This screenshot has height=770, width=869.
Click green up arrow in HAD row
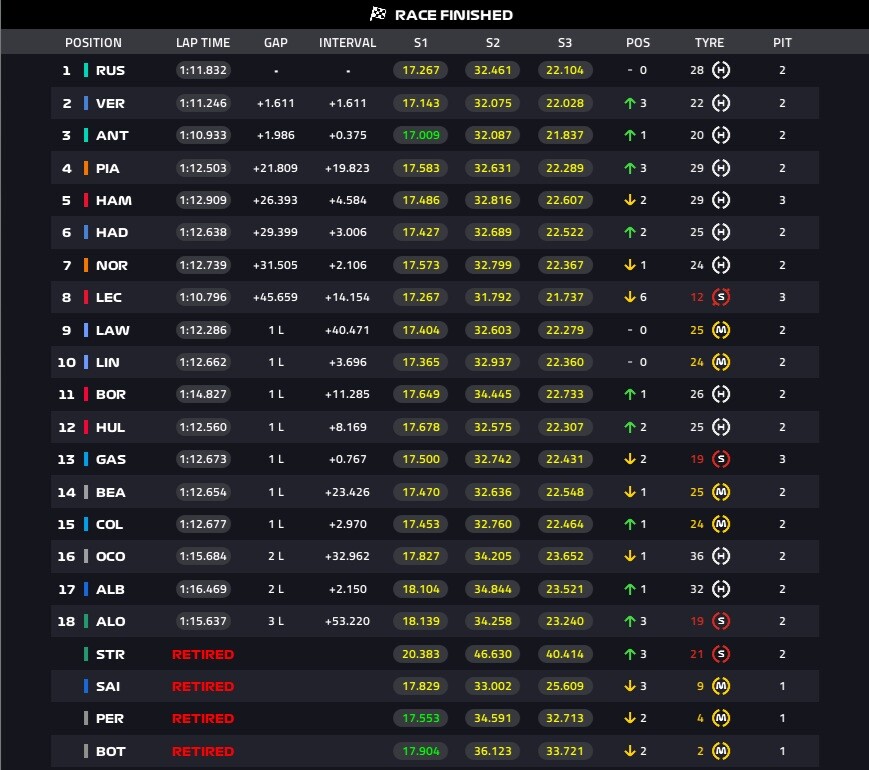[630, 232]
